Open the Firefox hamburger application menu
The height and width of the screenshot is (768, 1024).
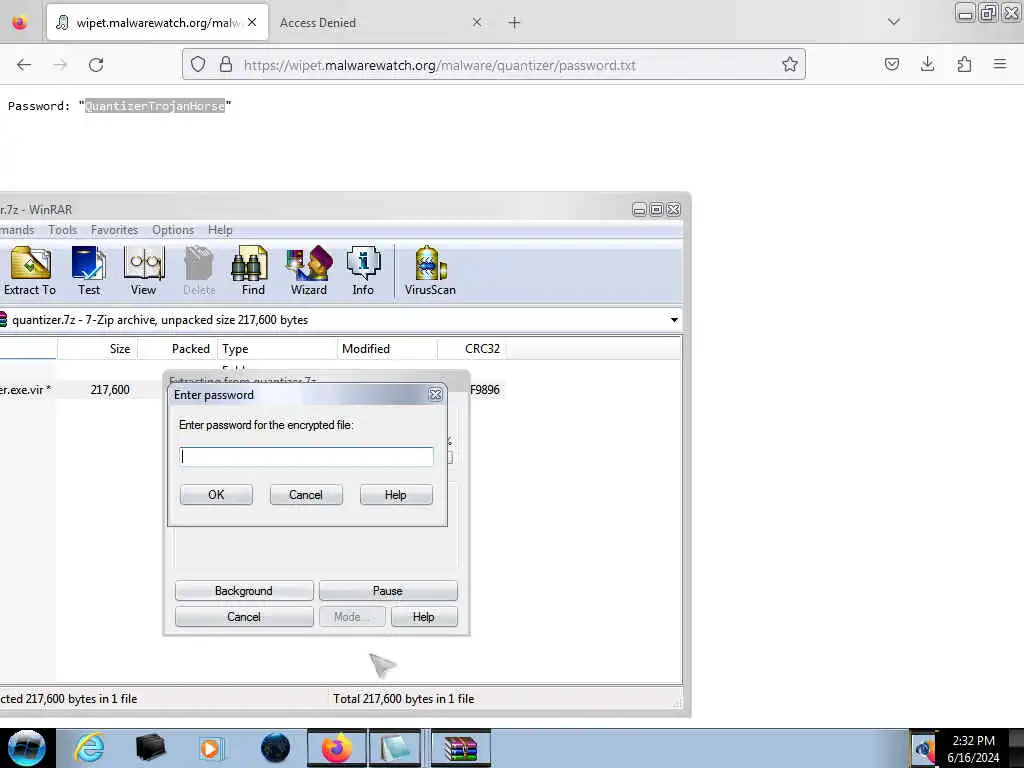[1000, 64]
